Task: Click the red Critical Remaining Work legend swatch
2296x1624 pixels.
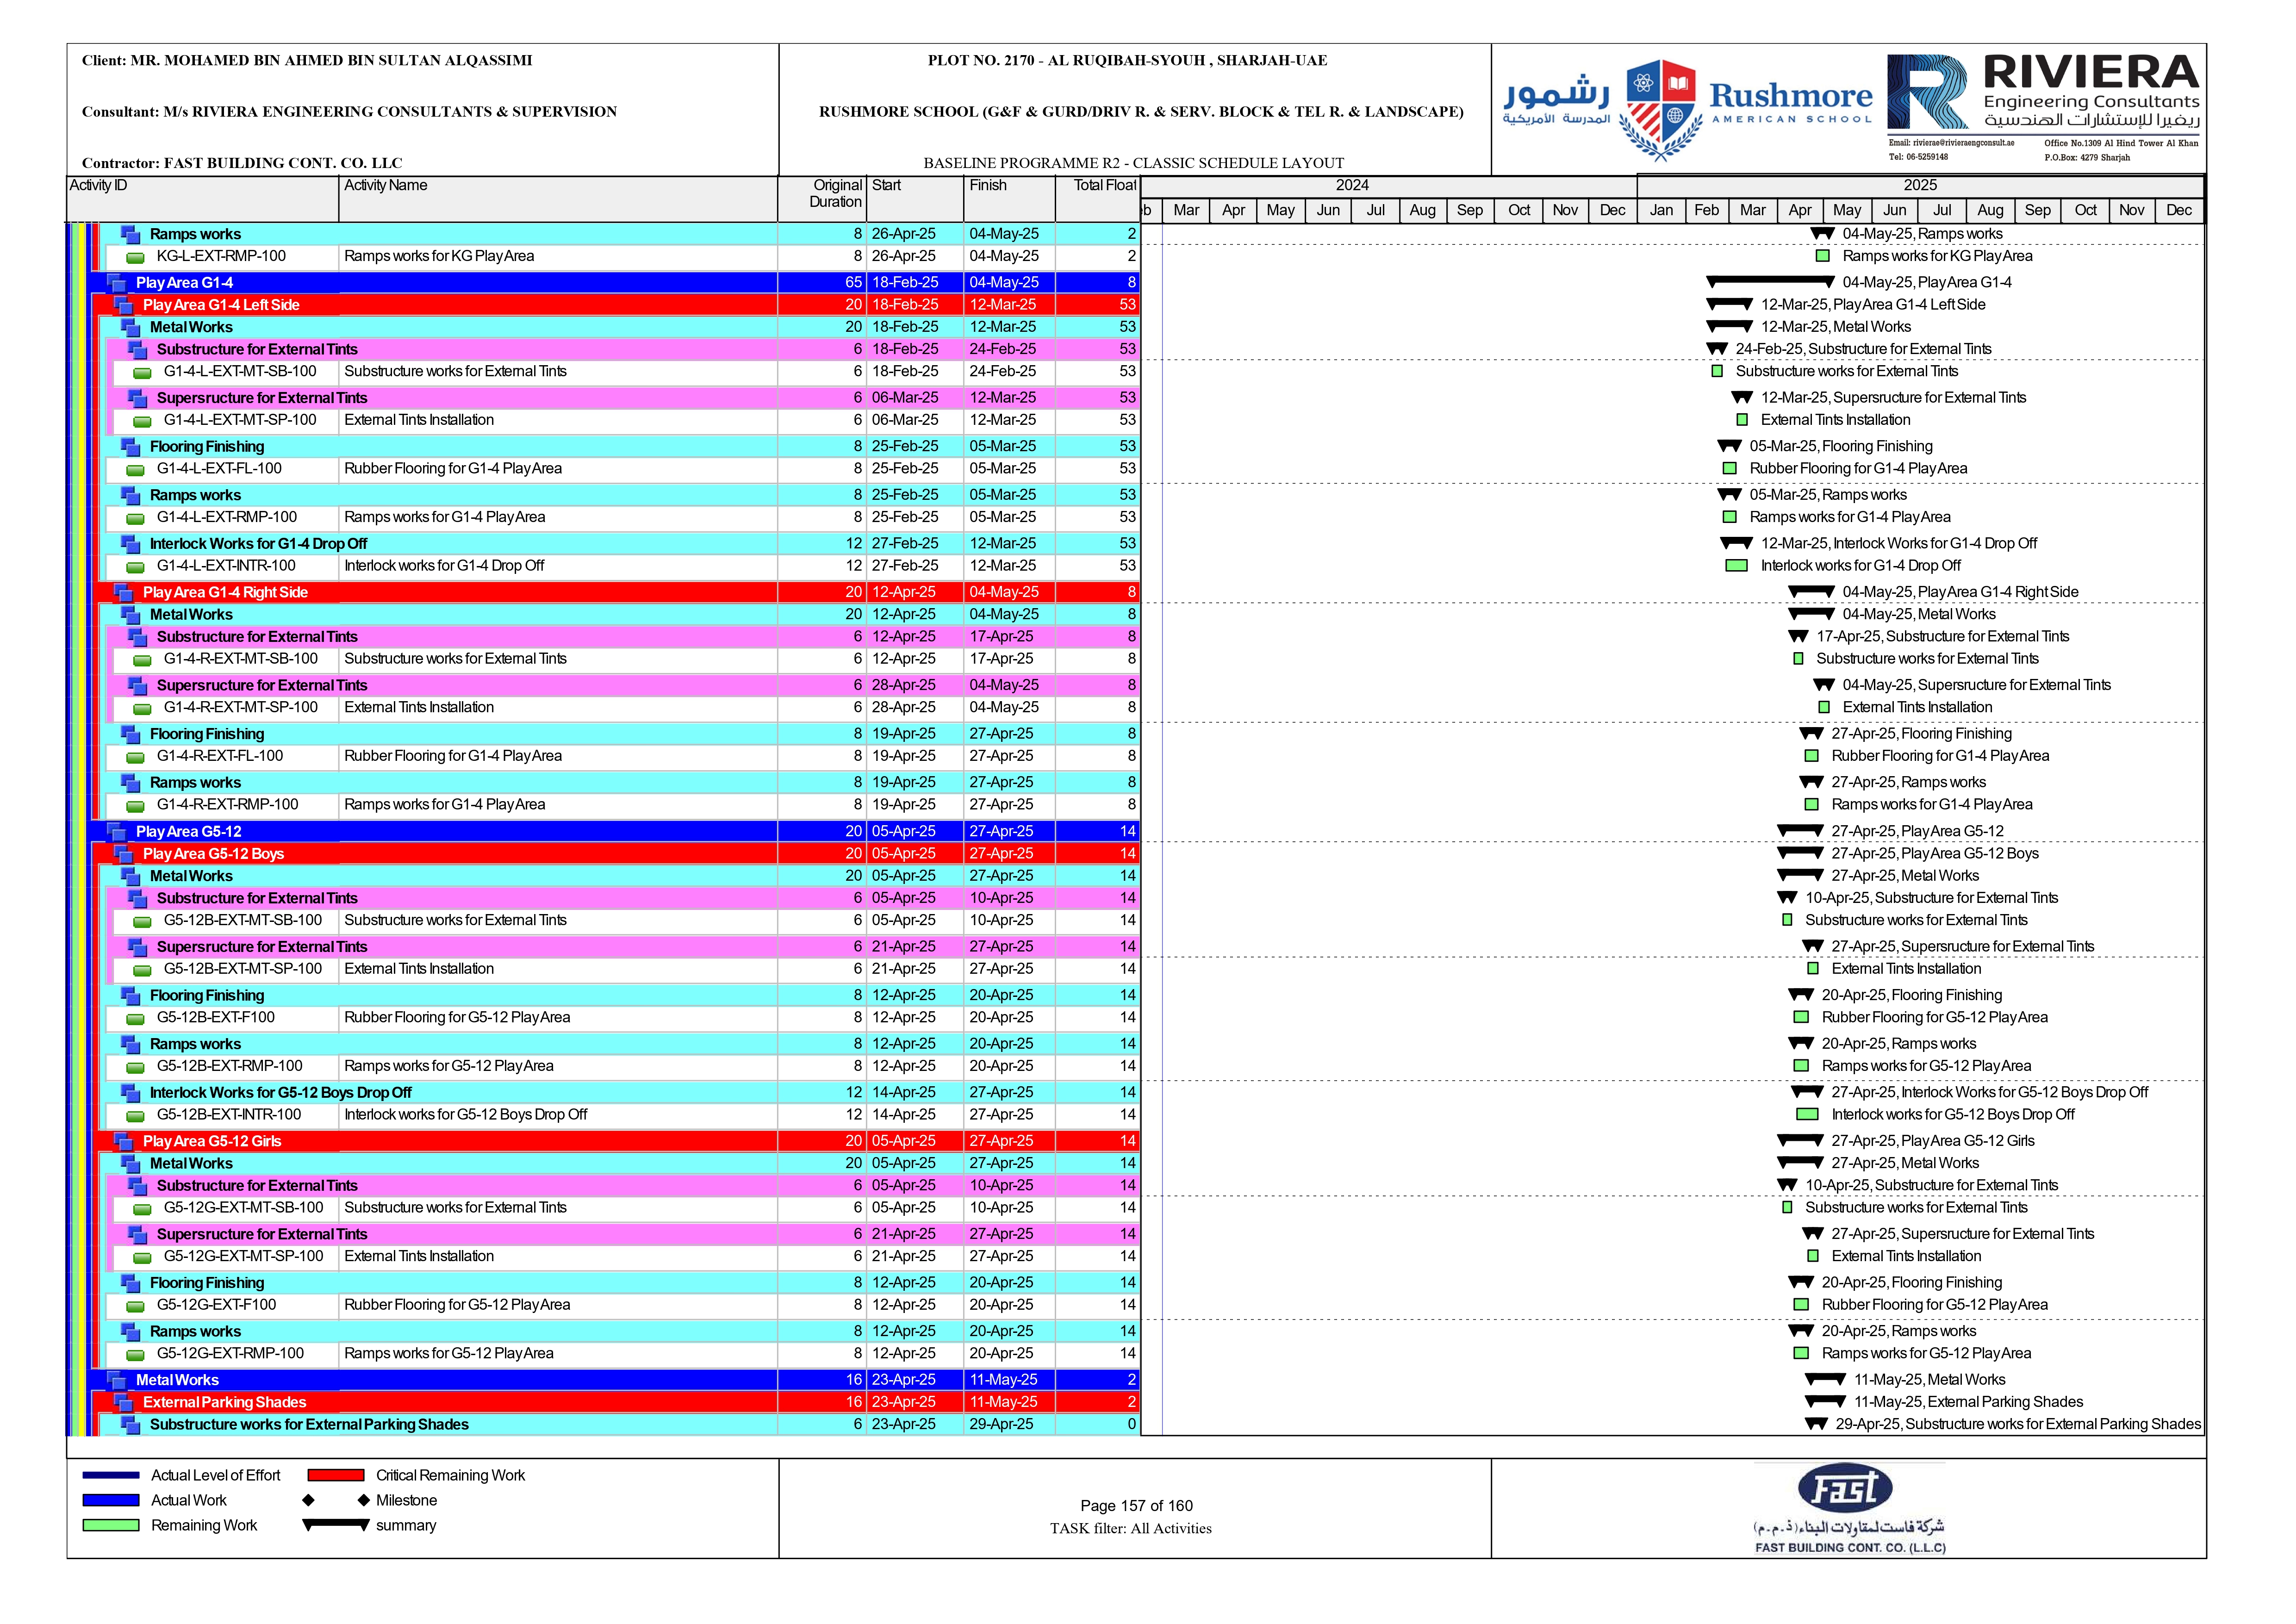Action: tap(336, 1476)
